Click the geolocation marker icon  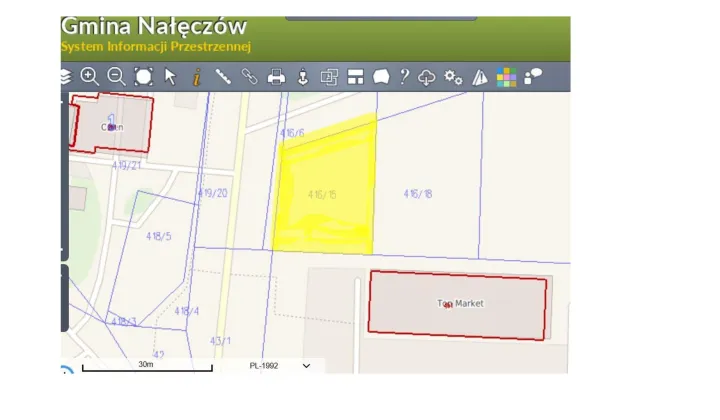(303, 77)
